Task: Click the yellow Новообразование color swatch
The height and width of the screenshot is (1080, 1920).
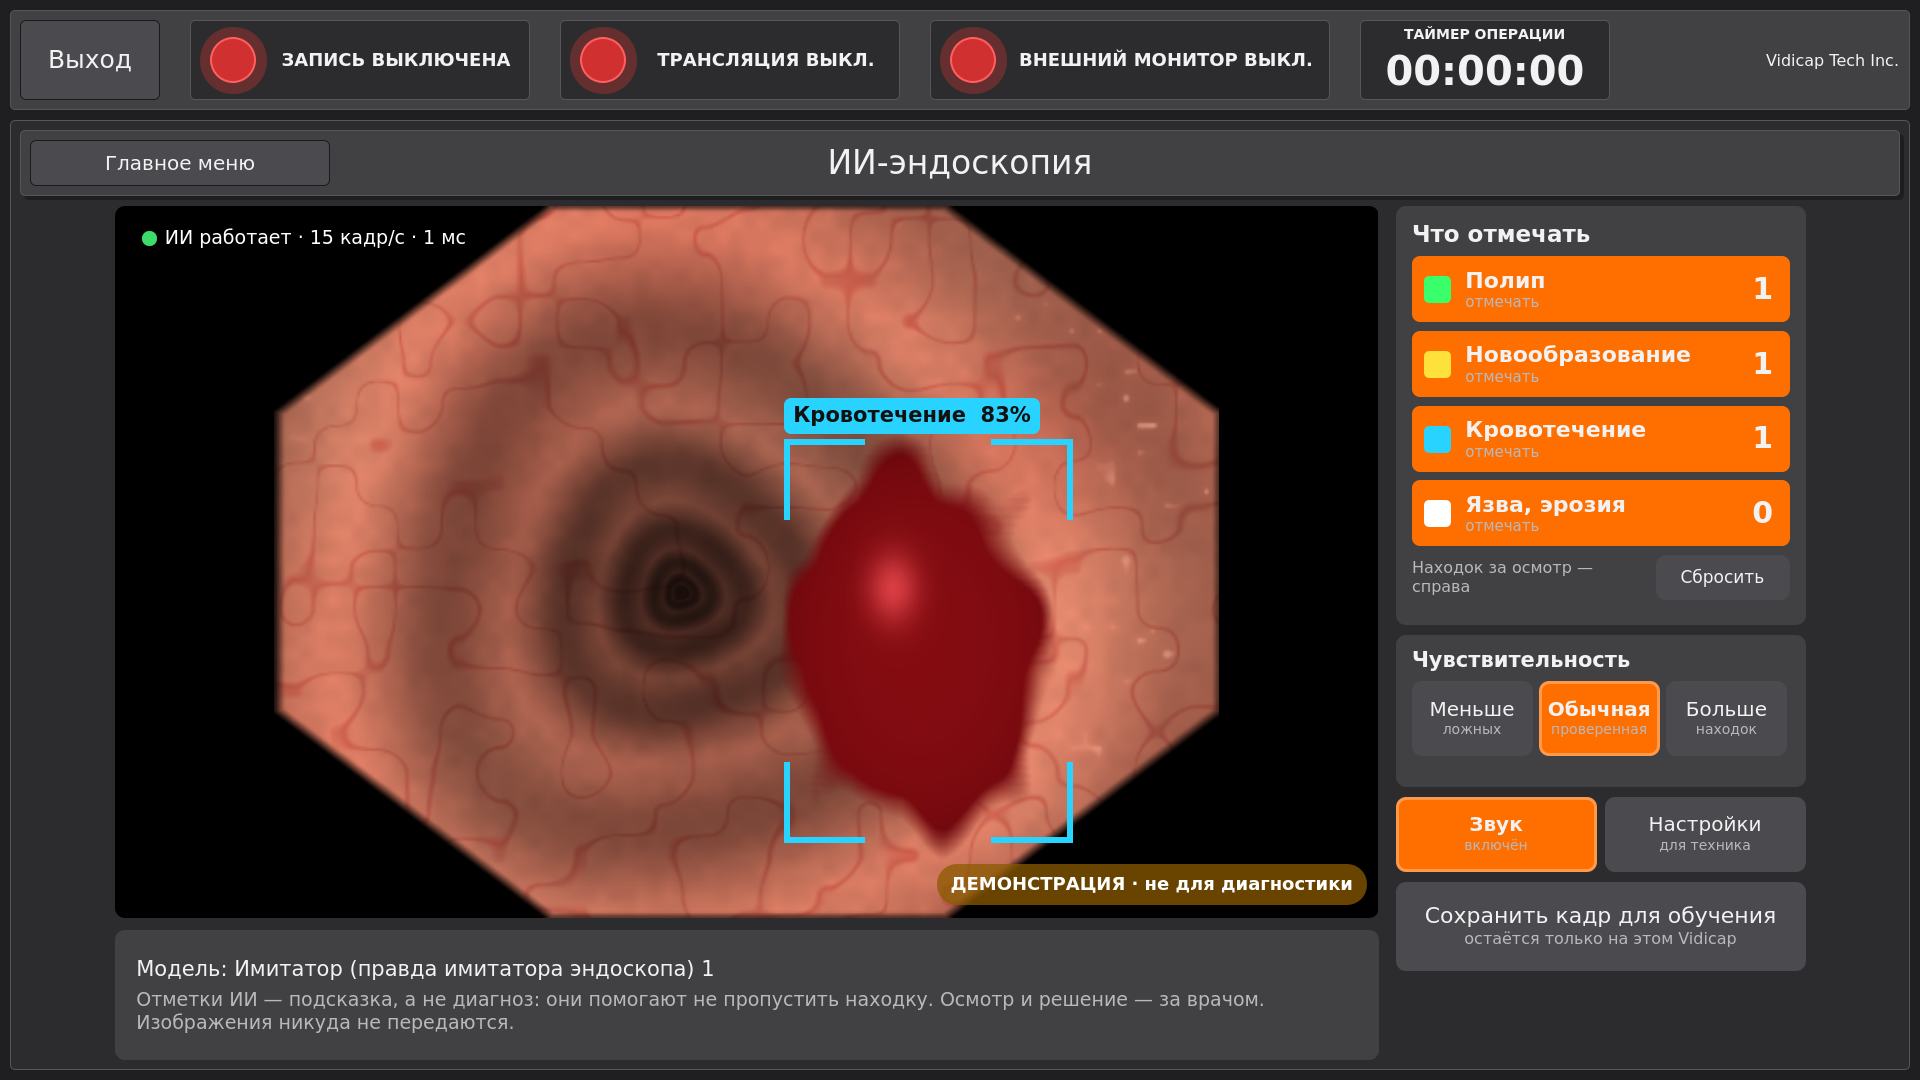Action: (1437, 364)
